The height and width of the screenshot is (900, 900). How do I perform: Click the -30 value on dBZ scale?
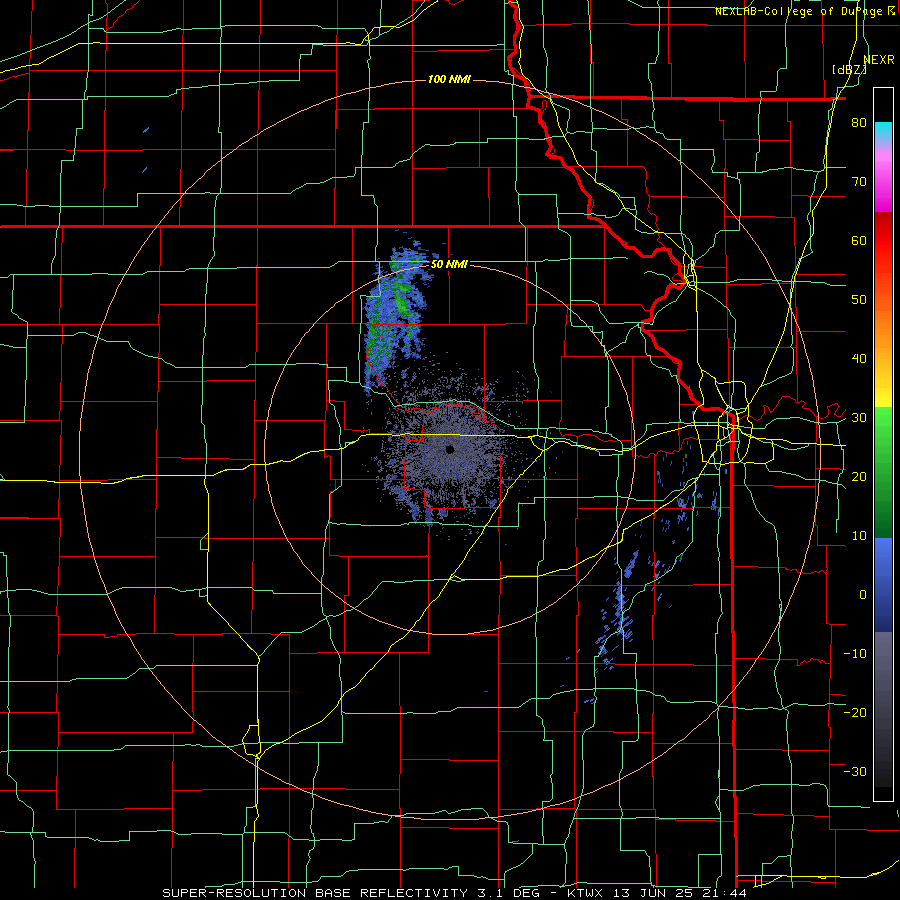pos(855,772)
